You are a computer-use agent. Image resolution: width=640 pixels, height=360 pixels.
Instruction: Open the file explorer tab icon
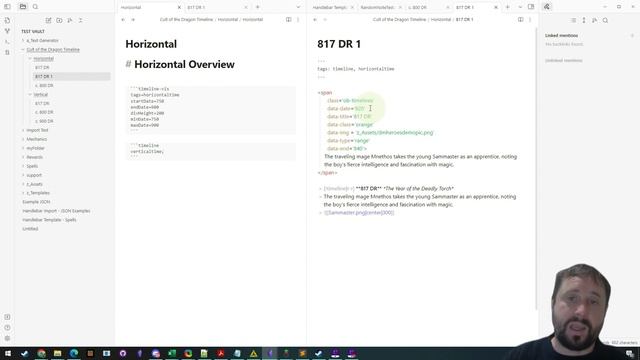(23, 7)
